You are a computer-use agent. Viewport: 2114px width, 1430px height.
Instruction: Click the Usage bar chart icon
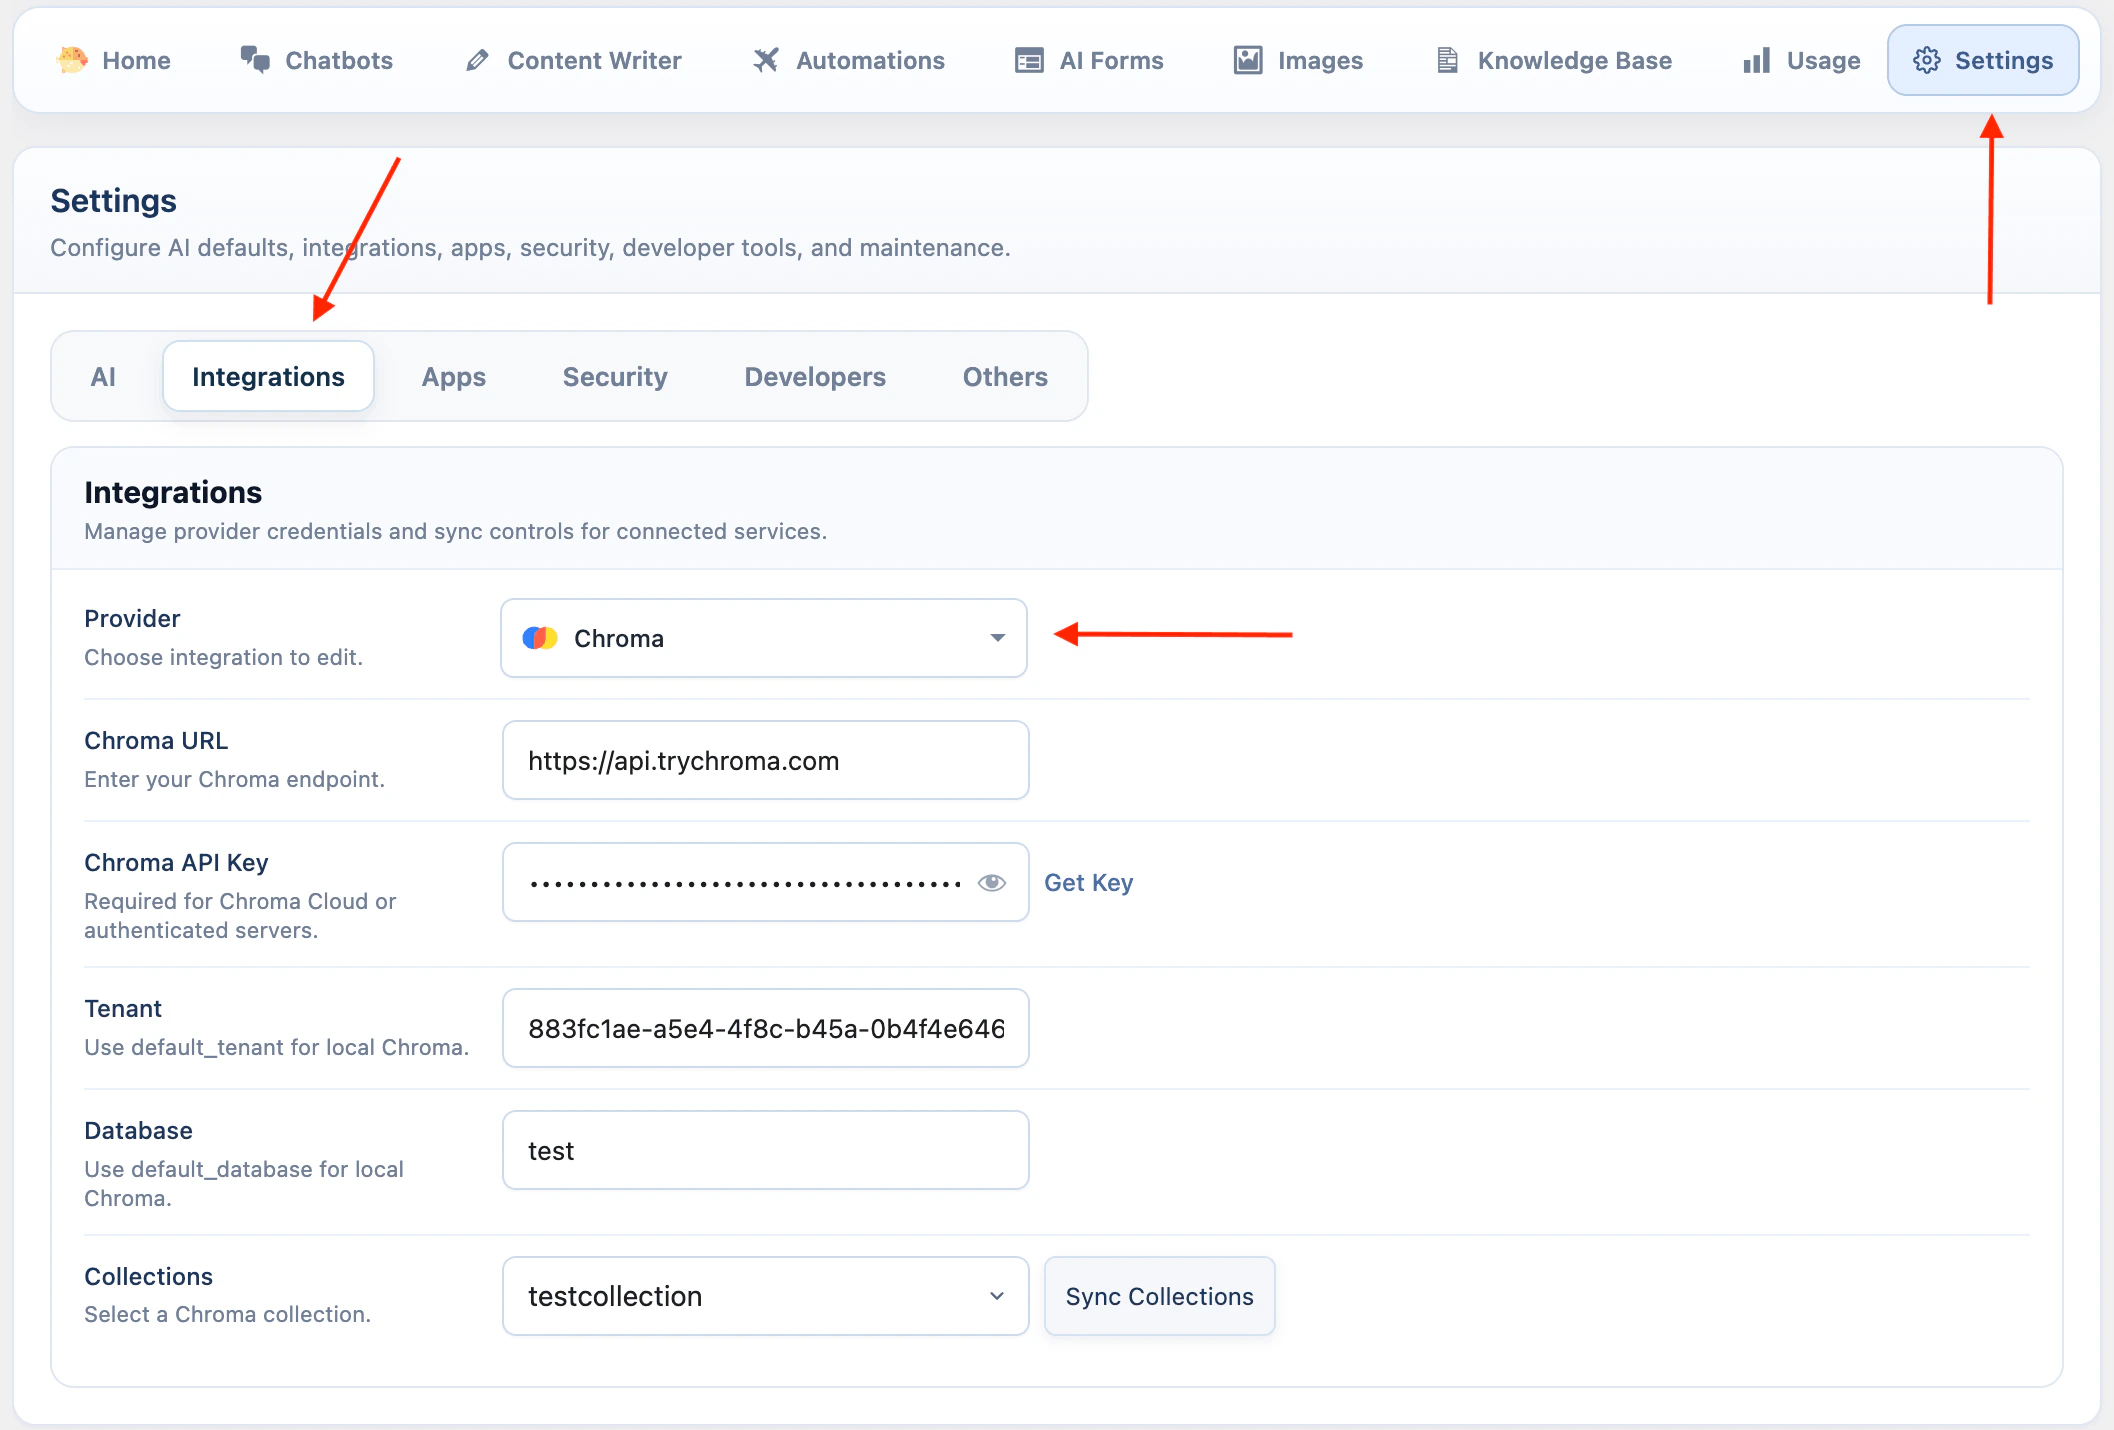(x=1757, y=60)
